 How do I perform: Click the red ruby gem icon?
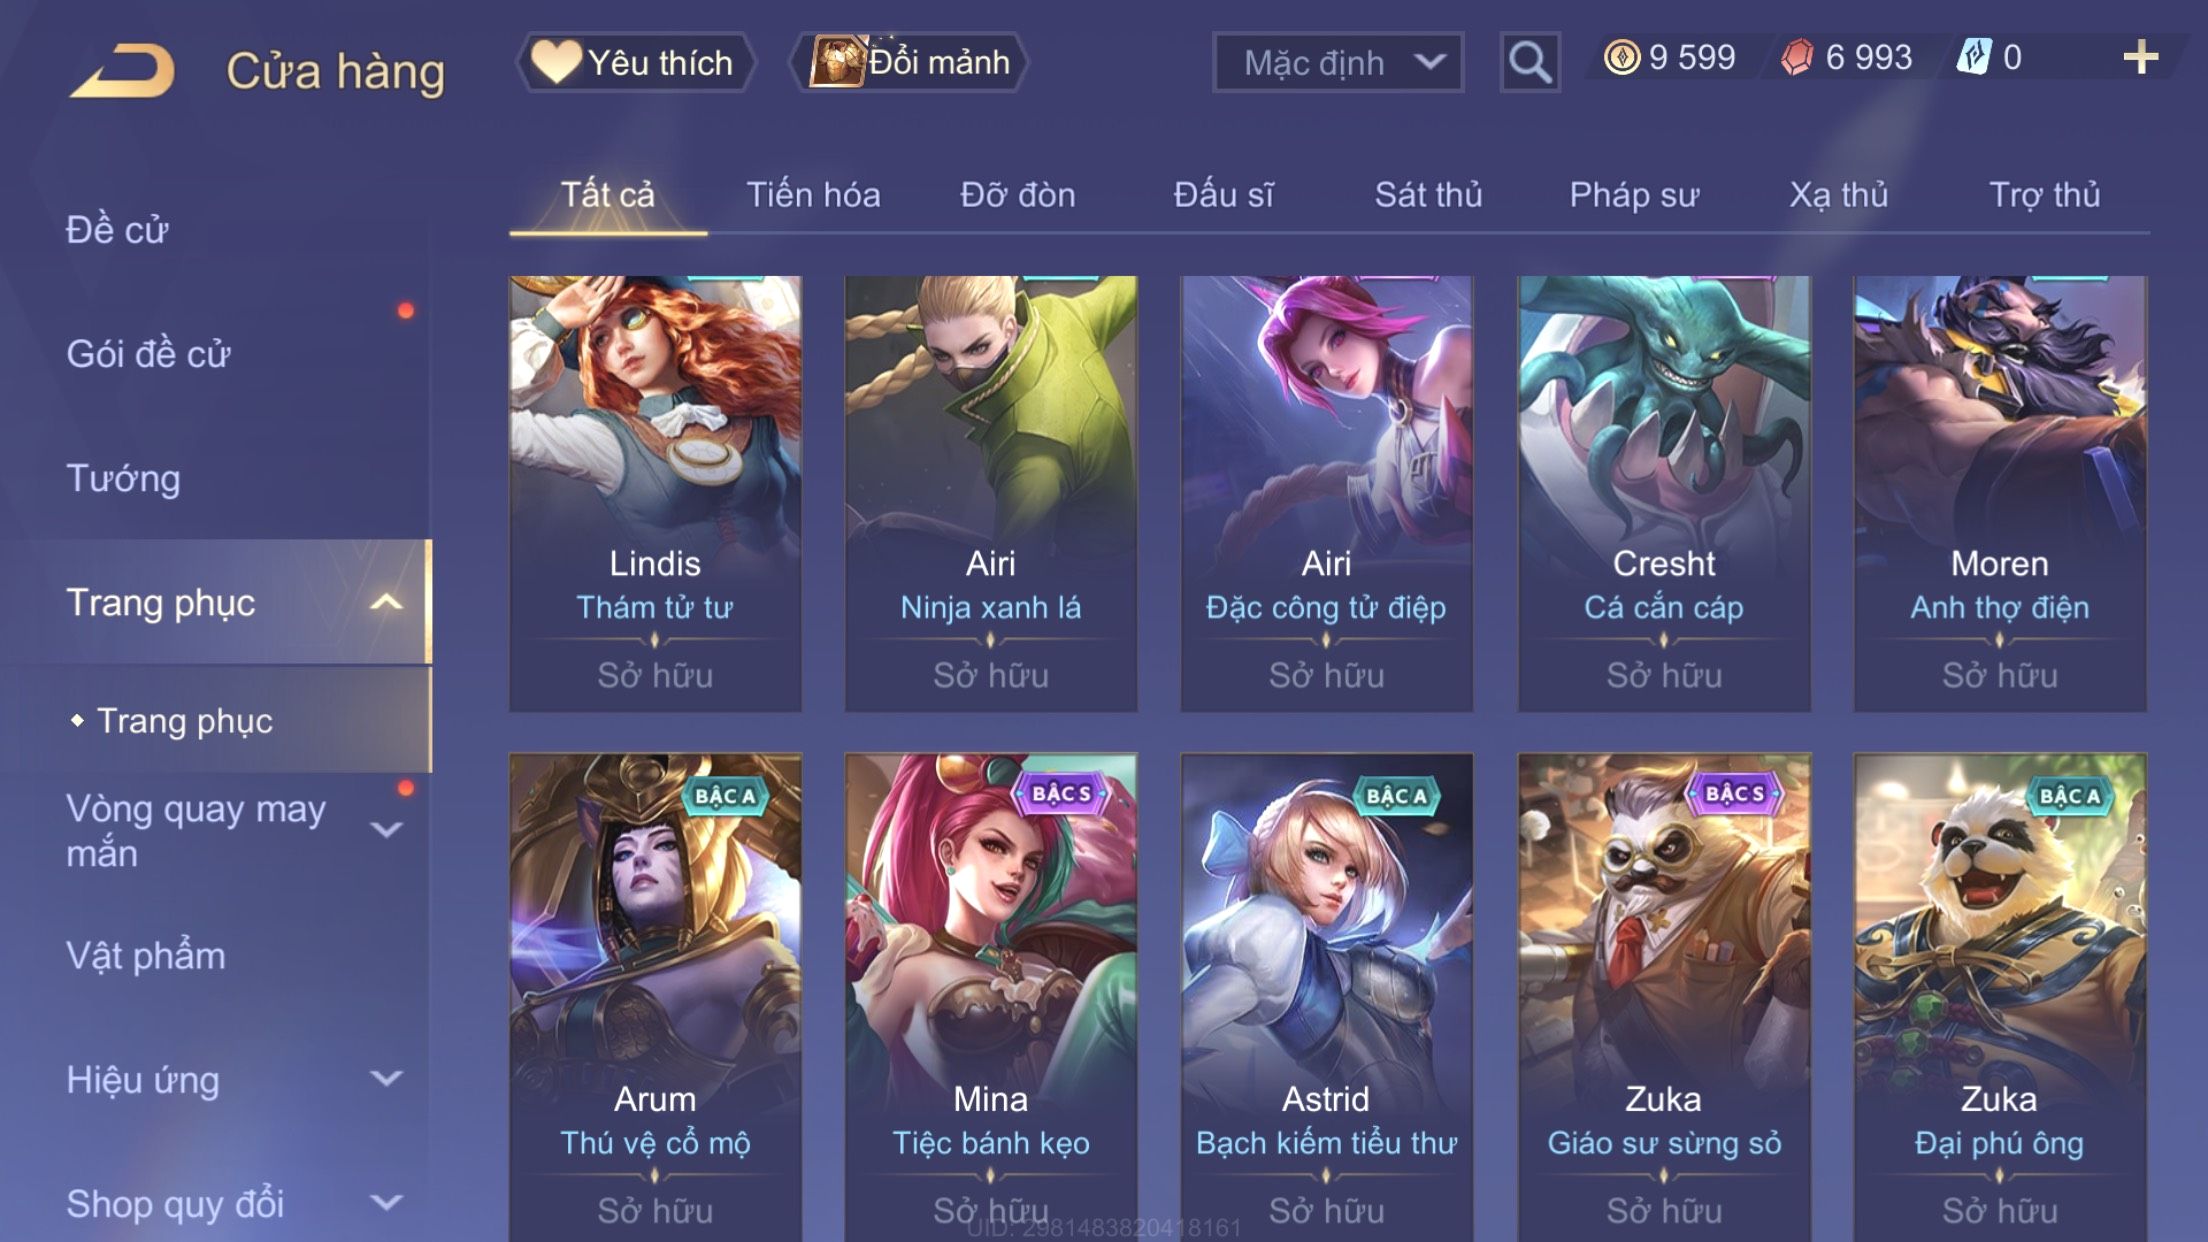tap(1797, 57)
